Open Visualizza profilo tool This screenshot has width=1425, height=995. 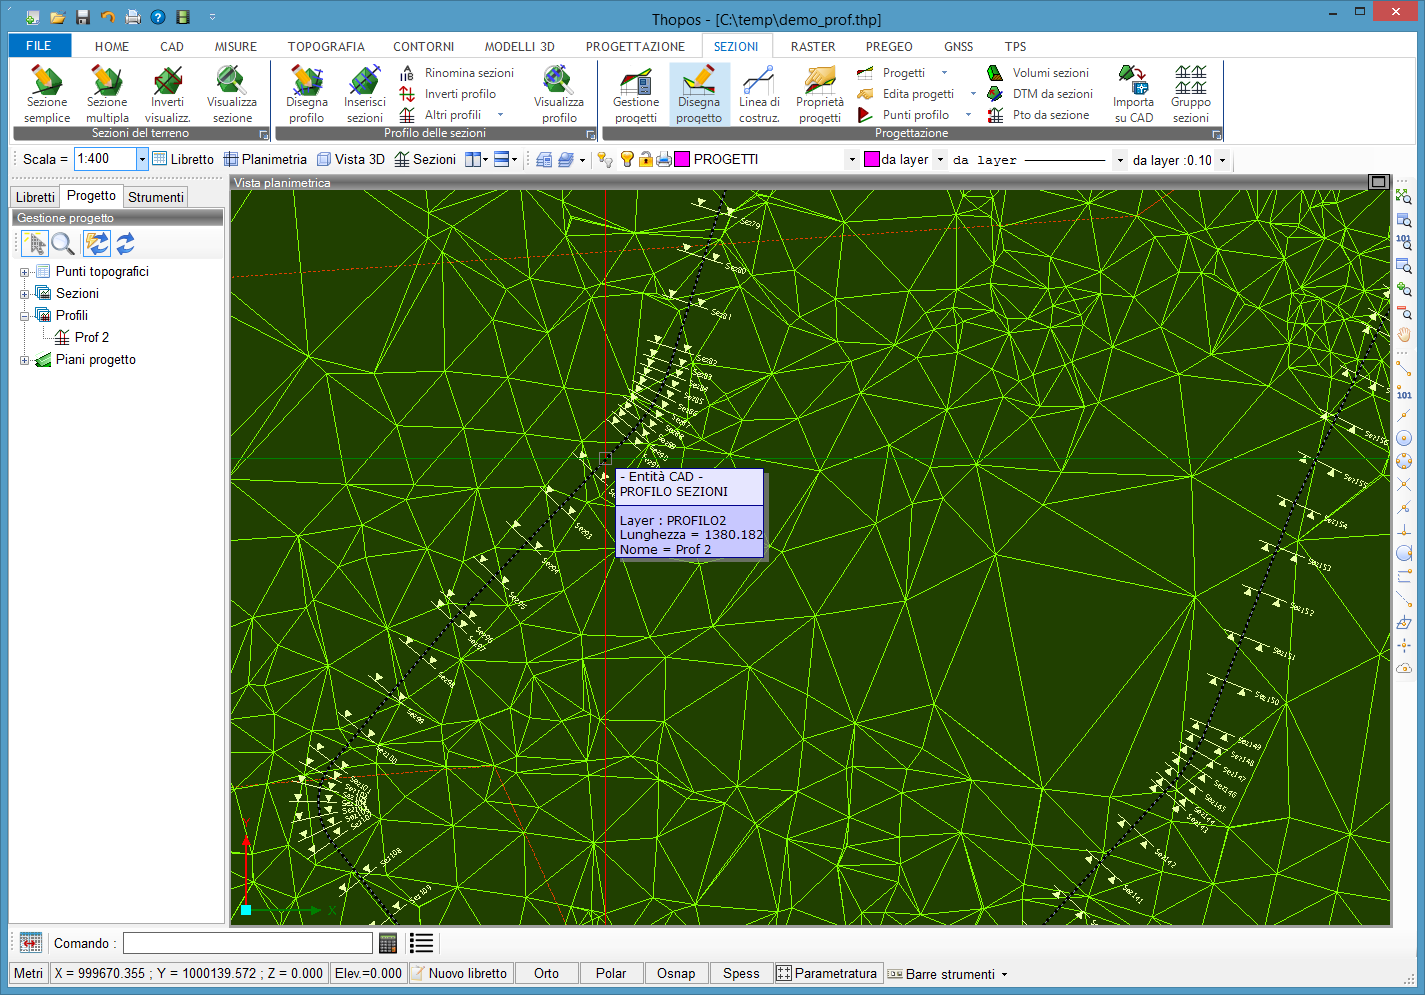point(559,94)
